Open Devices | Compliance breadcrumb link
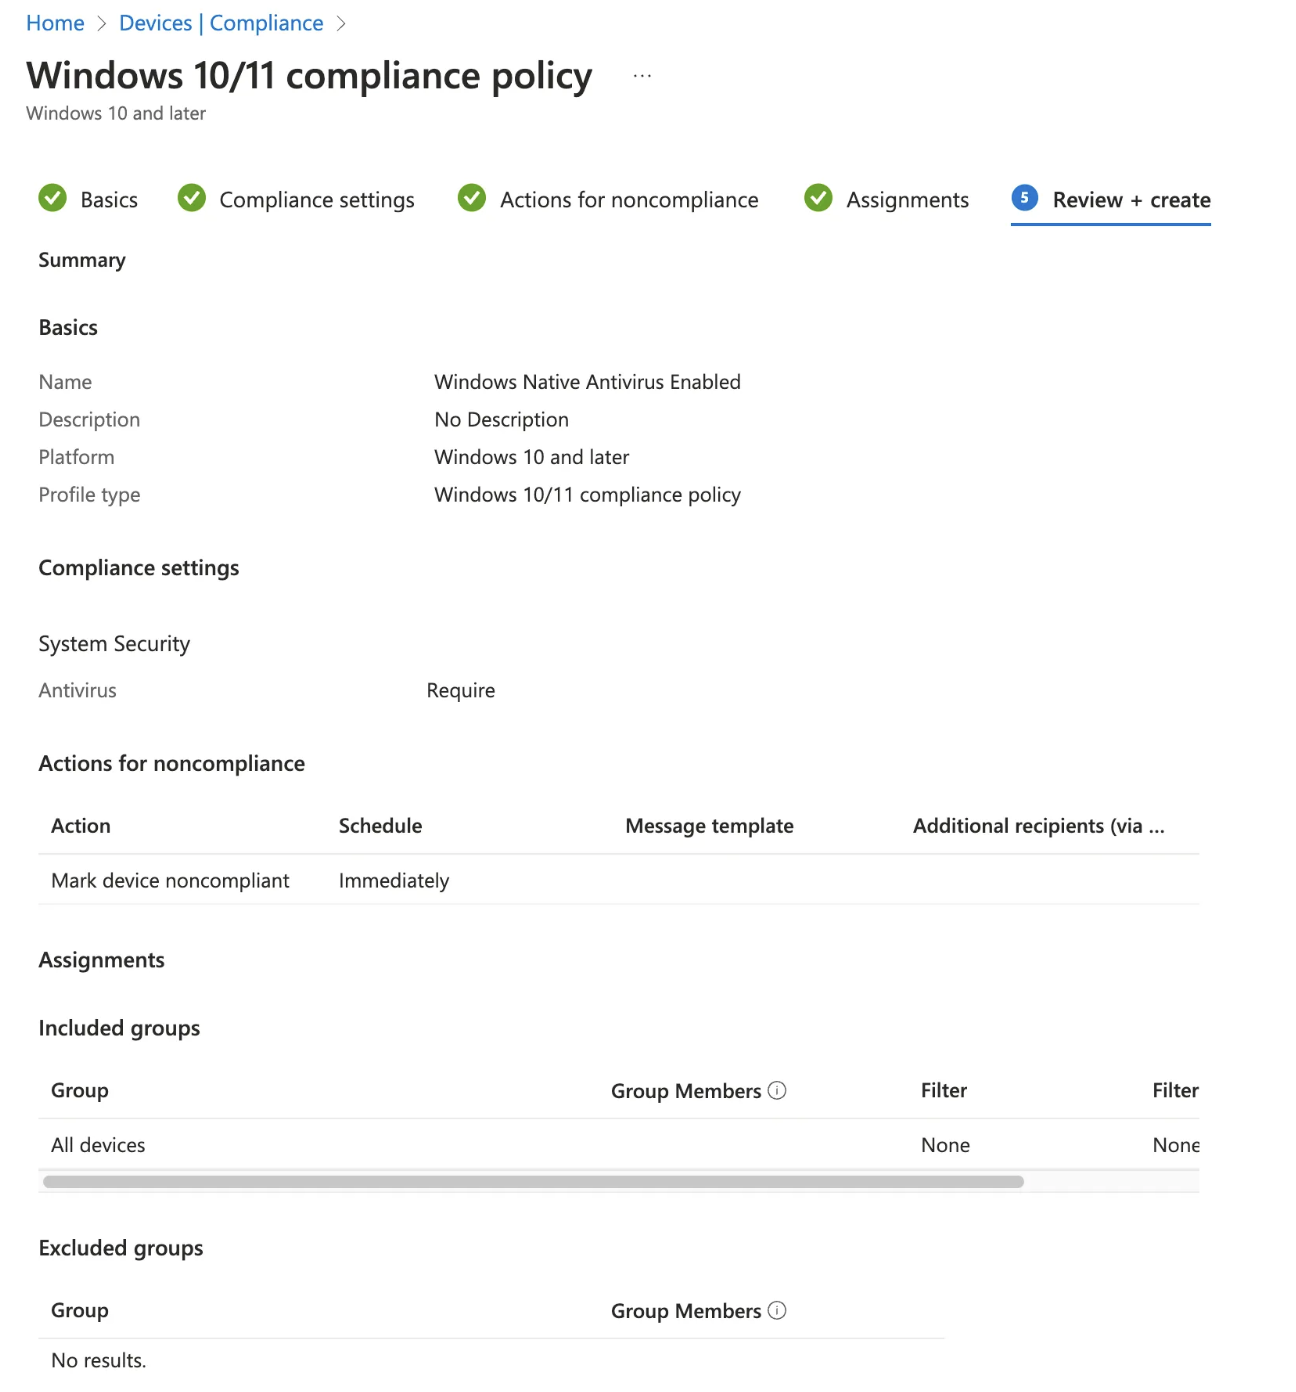1296x1392 pixels. [221, 23]
